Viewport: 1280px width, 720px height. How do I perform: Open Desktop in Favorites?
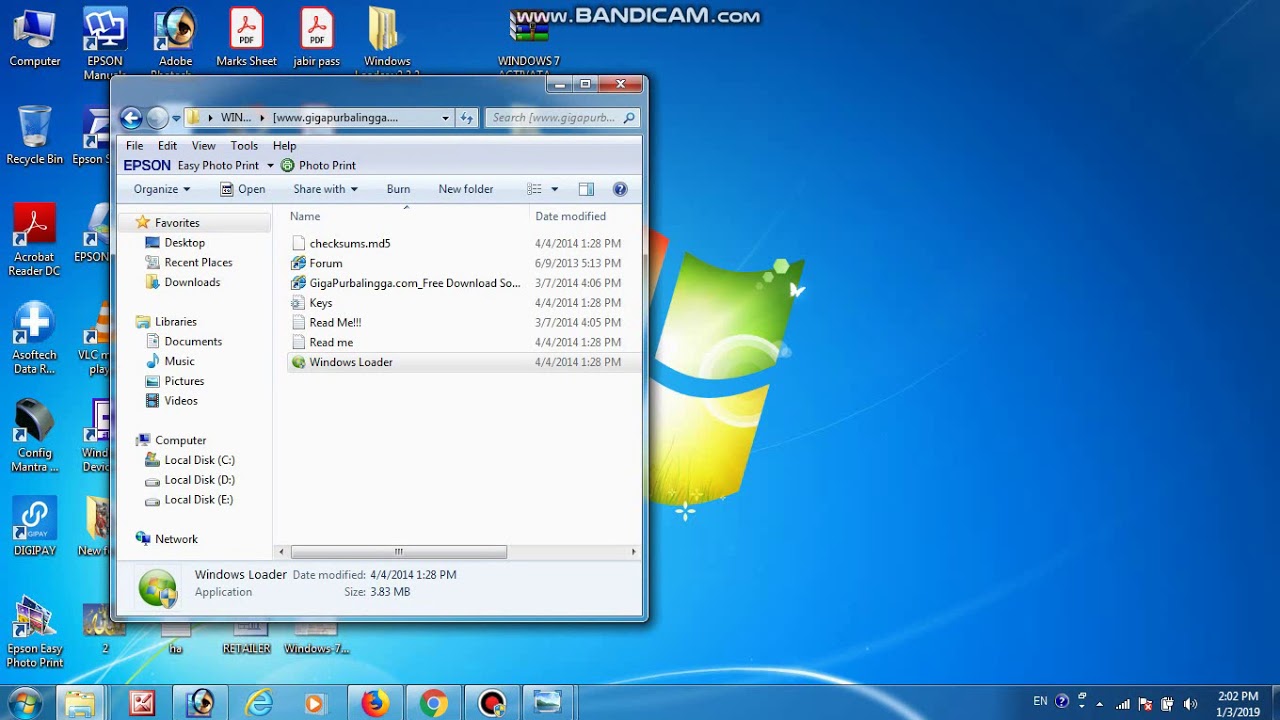(184, 243)
